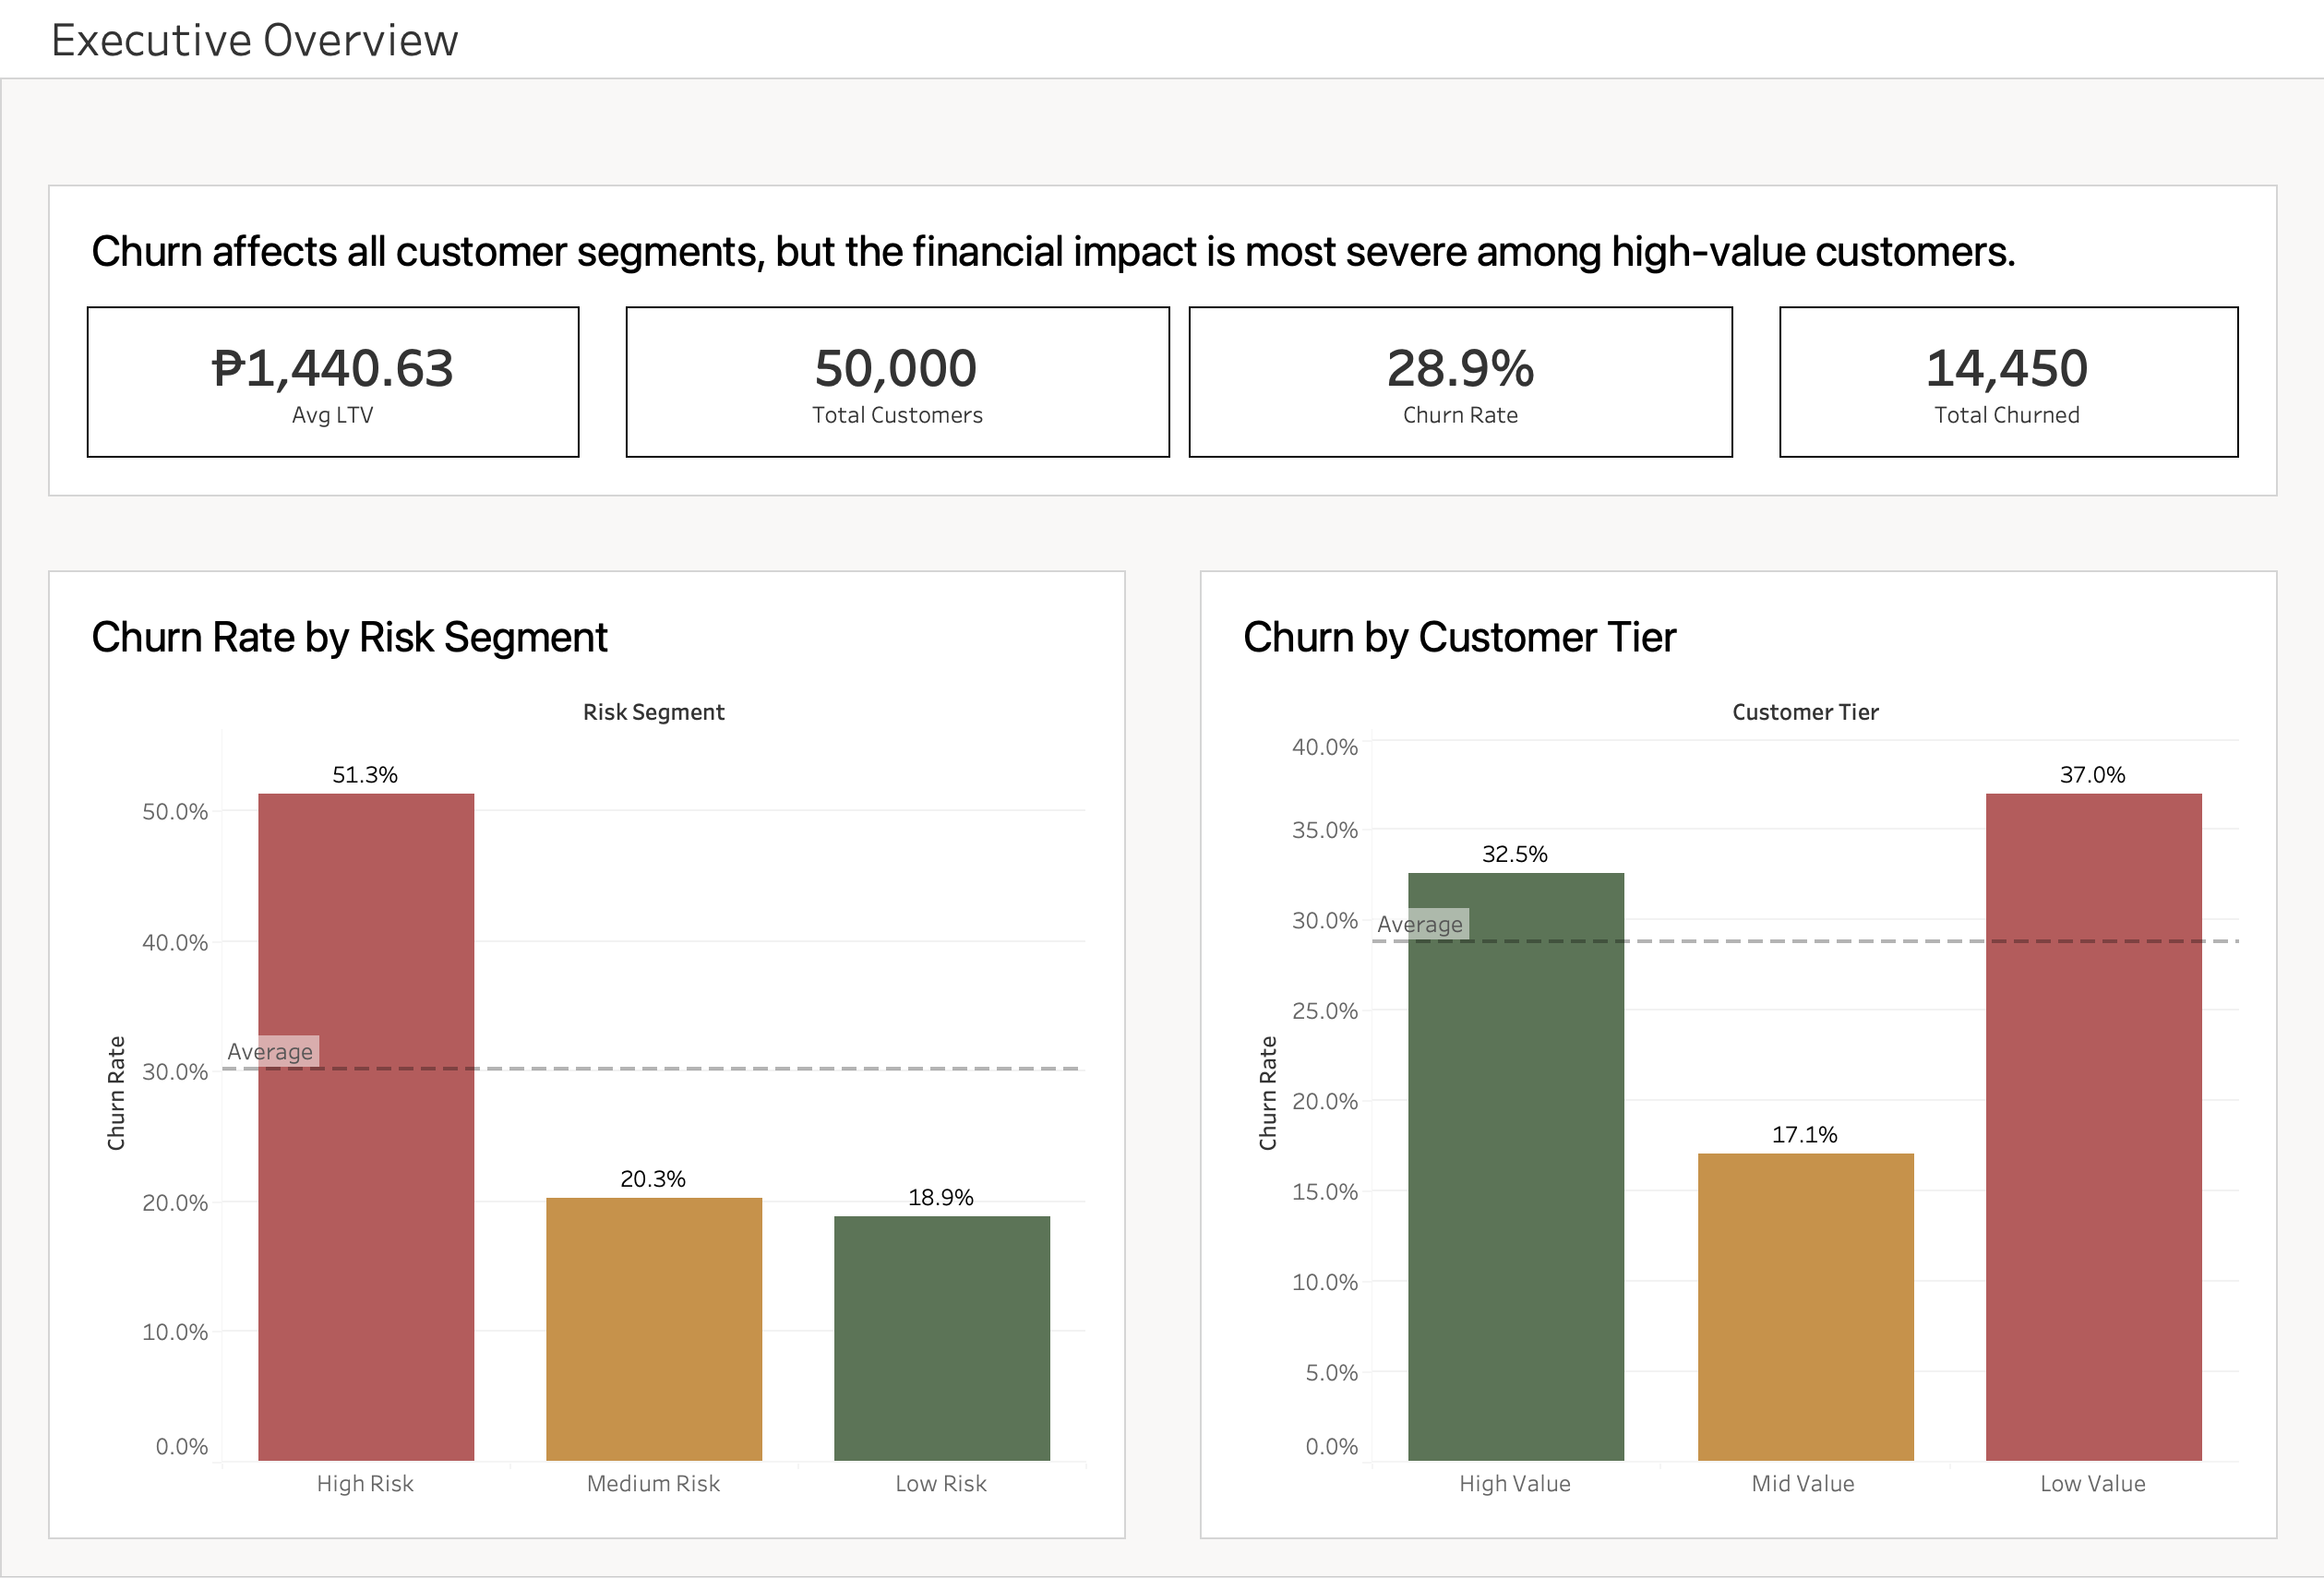Select the High Risk churn bar

tap(366, 1127)
